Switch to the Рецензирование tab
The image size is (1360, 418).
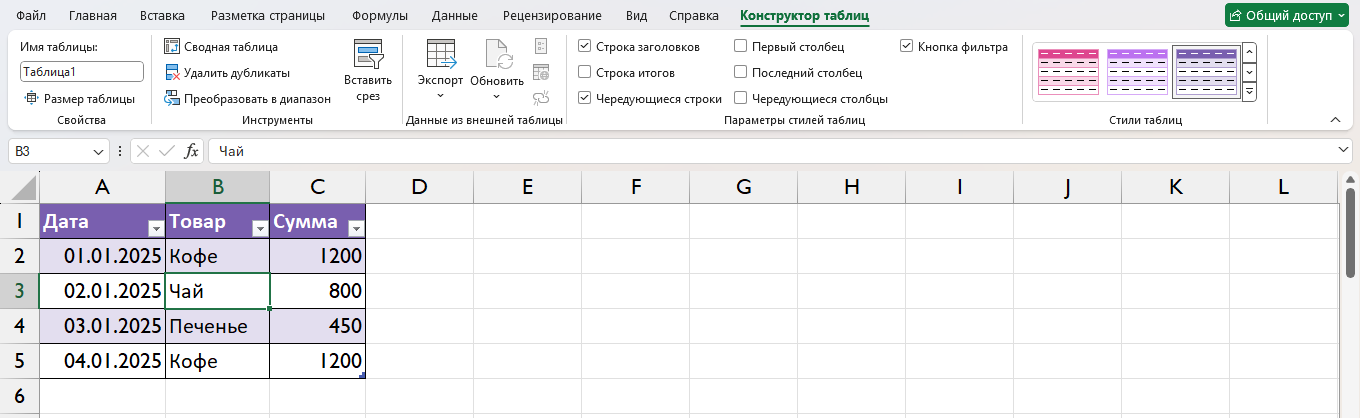pos(552,16)
